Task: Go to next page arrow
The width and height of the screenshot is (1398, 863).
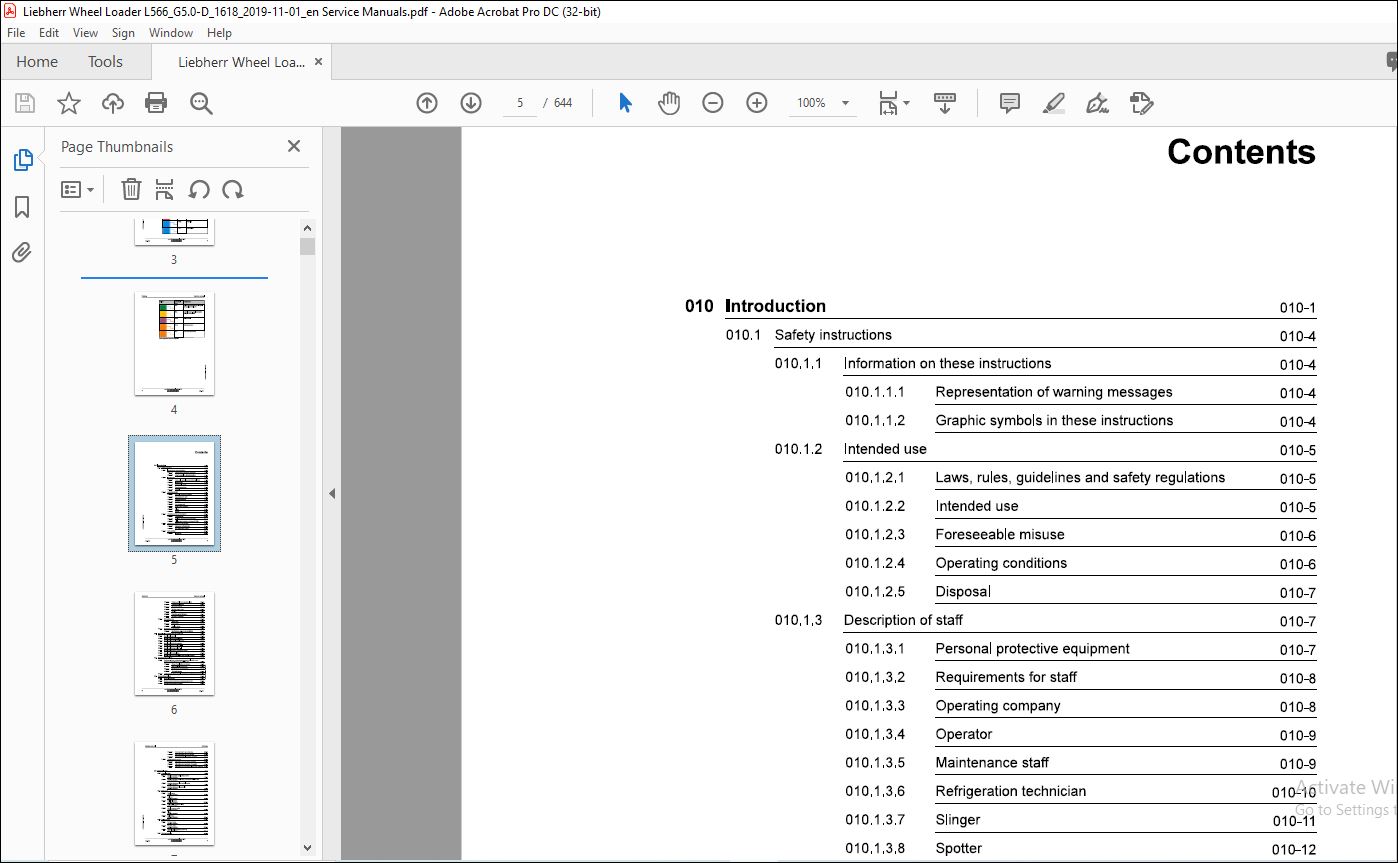Action: click(x=471, y=103)
